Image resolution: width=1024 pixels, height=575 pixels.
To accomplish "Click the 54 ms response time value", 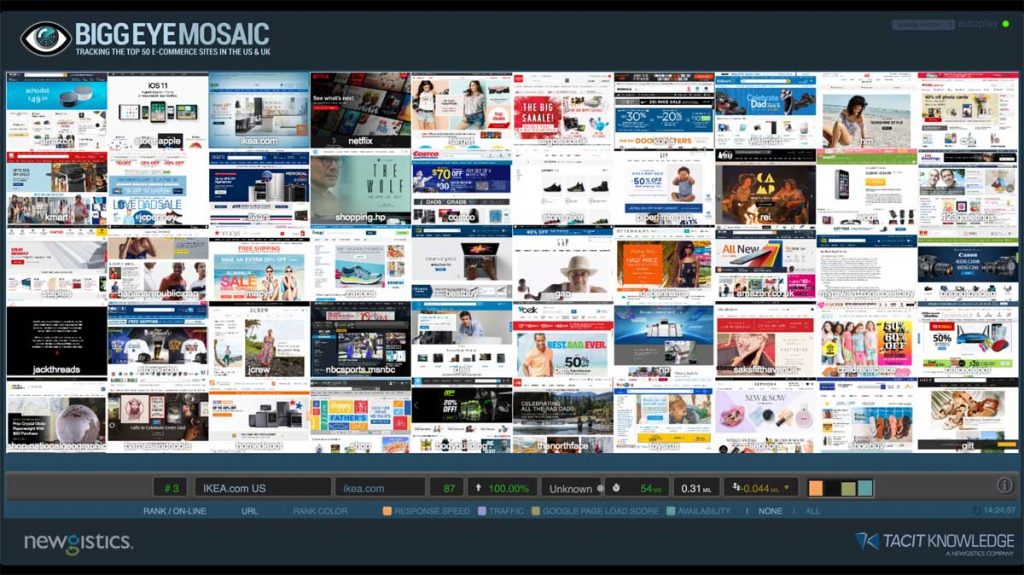I will point(650,488).
